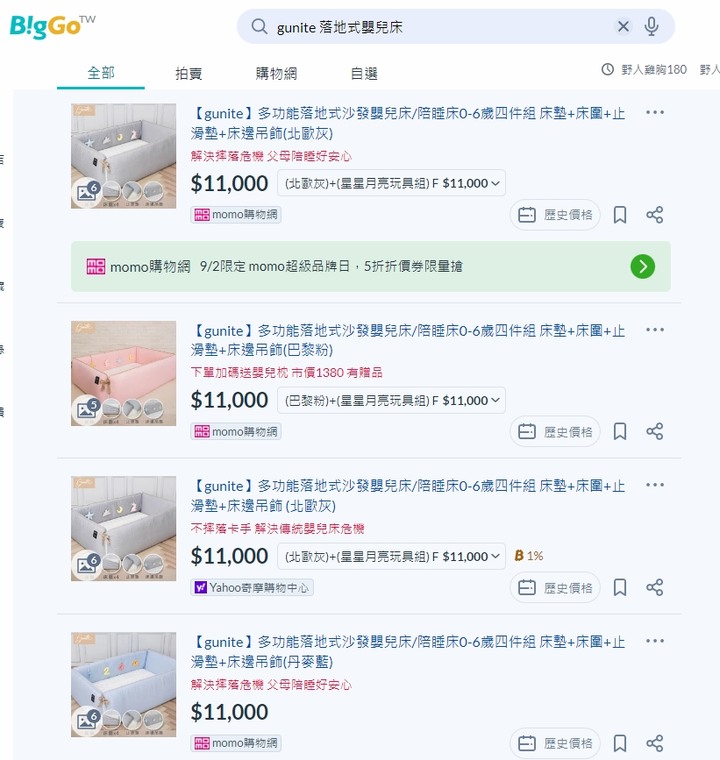Click Yahoo奇摩購物中心 store tag
This screenshot has width=720, height=760.
[x=252, y=587]
